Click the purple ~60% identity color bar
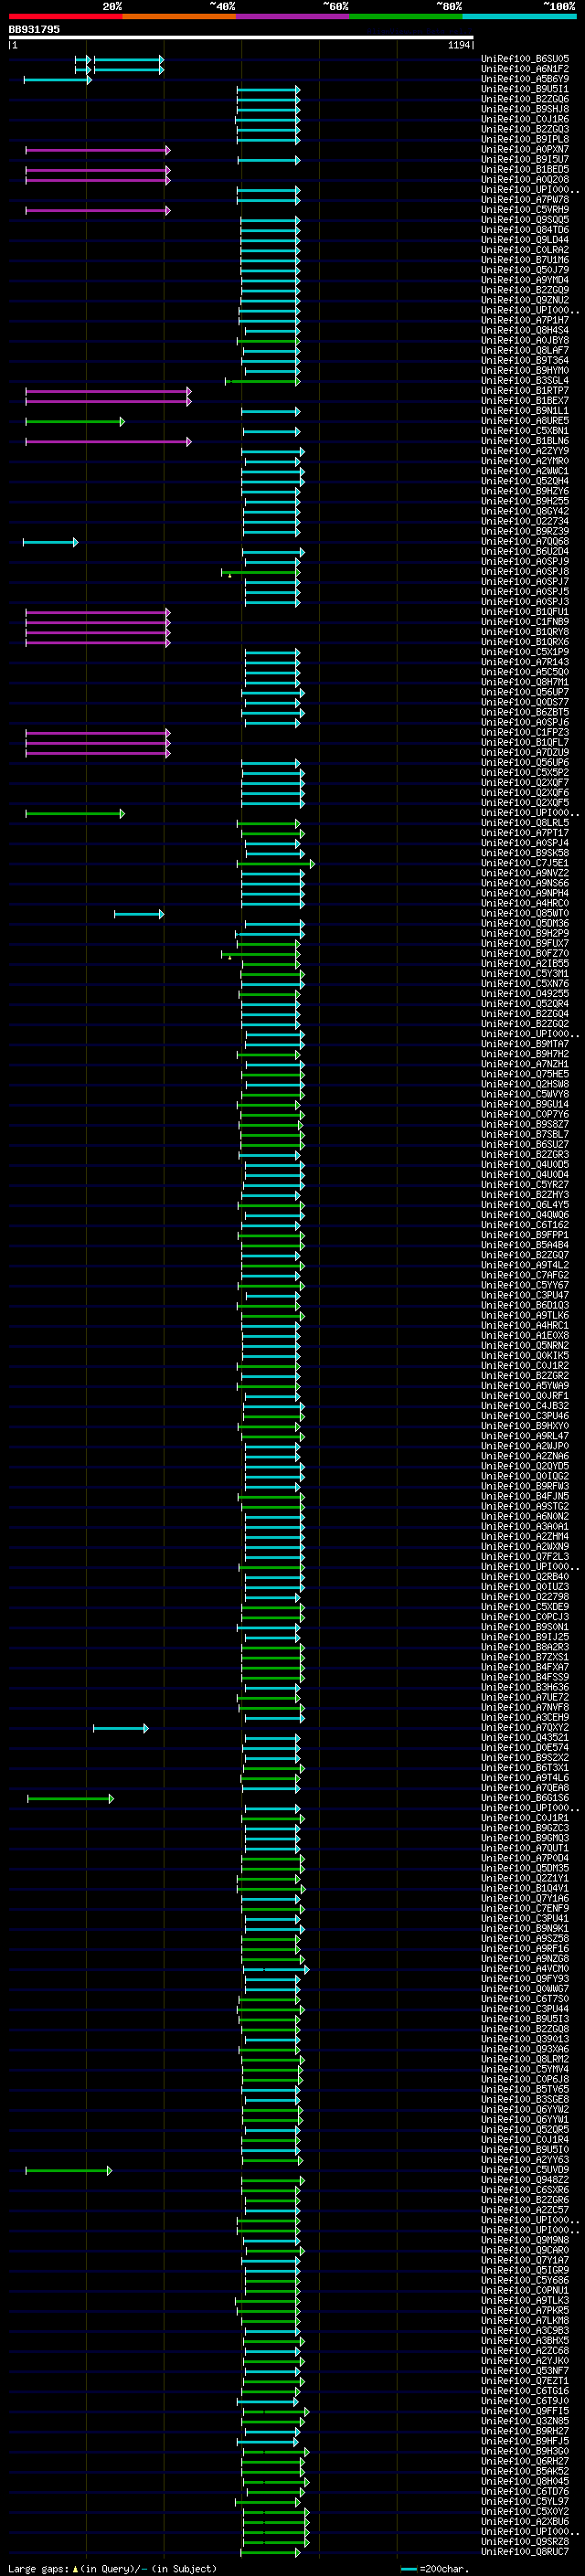This screenshot has width=585, height=2576. coord(293,16)
